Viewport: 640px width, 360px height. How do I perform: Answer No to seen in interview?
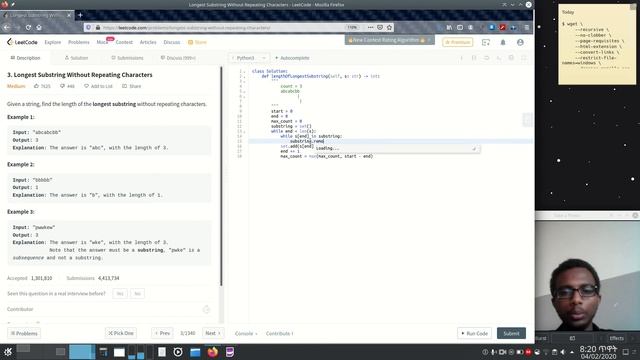click(138, 293)
